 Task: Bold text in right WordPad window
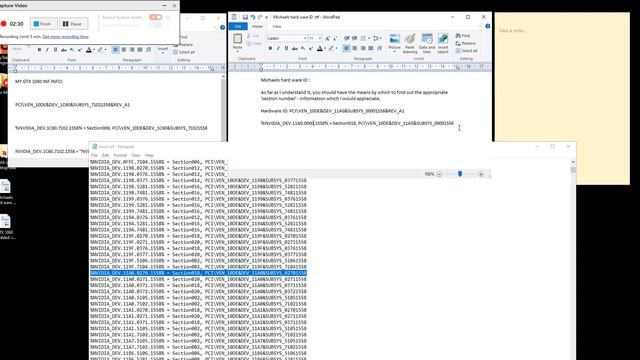click(270, 49)
